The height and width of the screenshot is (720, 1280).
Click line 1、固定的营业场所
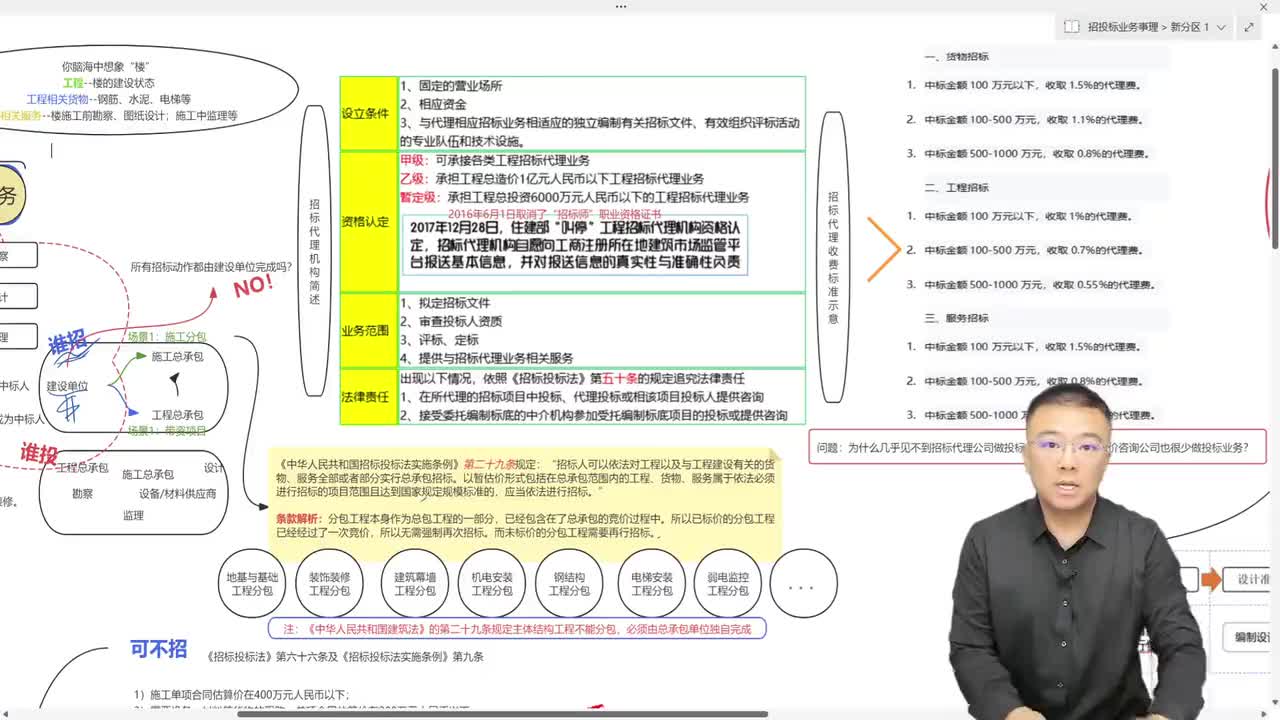451,87
